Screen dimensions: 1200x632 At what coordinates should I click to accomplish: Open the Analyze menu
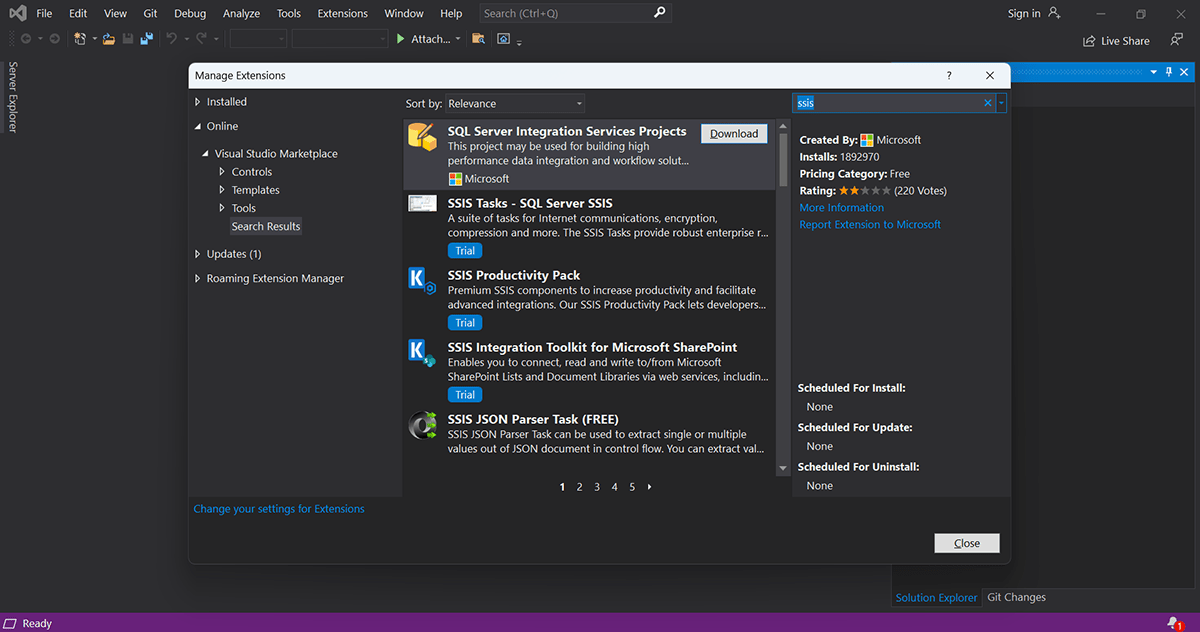click(241, 14)
